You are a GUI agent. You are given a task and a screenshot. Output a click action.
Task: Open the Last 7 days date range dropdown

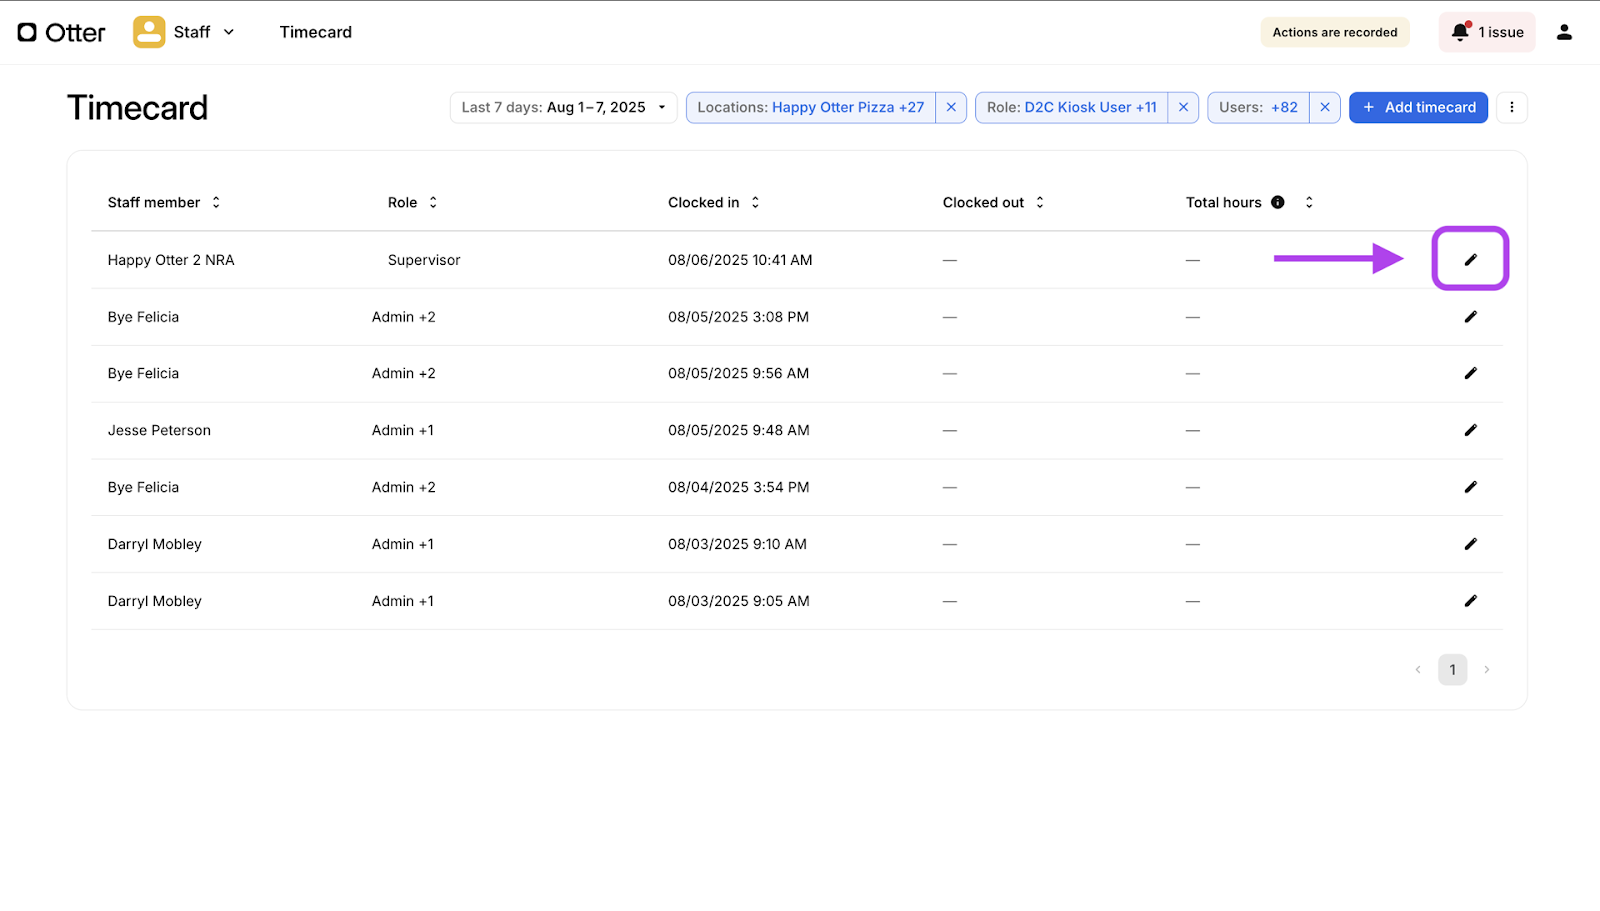(564, 107)
